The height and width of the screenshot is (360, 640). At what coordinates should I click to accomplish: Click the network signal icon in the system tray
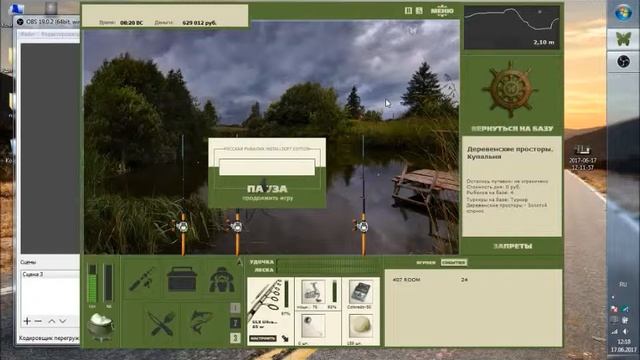[x=614, y=331]
